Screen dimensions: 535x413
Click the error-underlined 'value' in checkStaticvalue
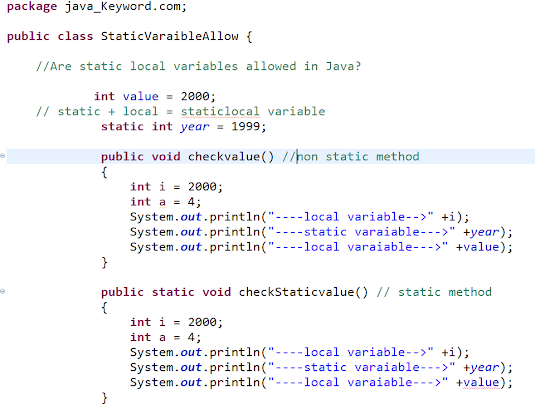[481, 382]
